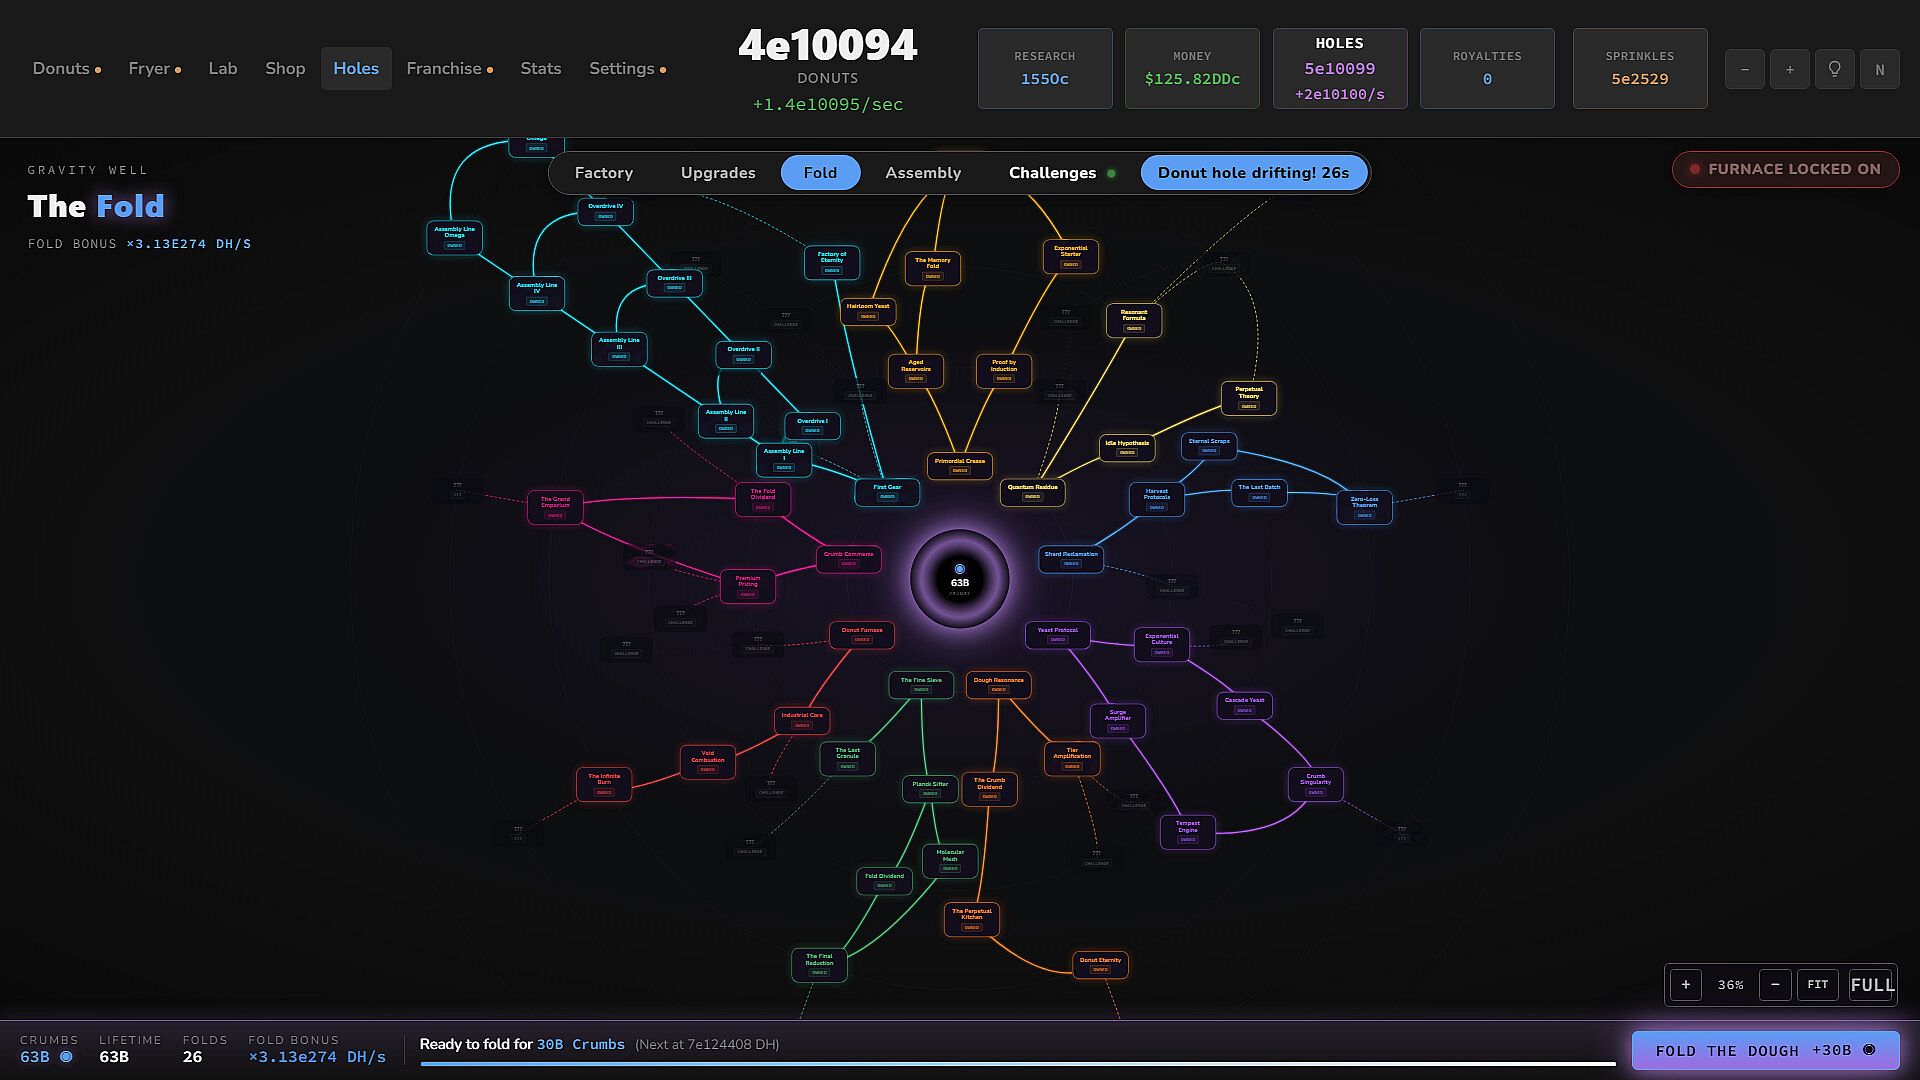
Task: Select the Surge Amplifier node
Action: tap(1117, 720)
